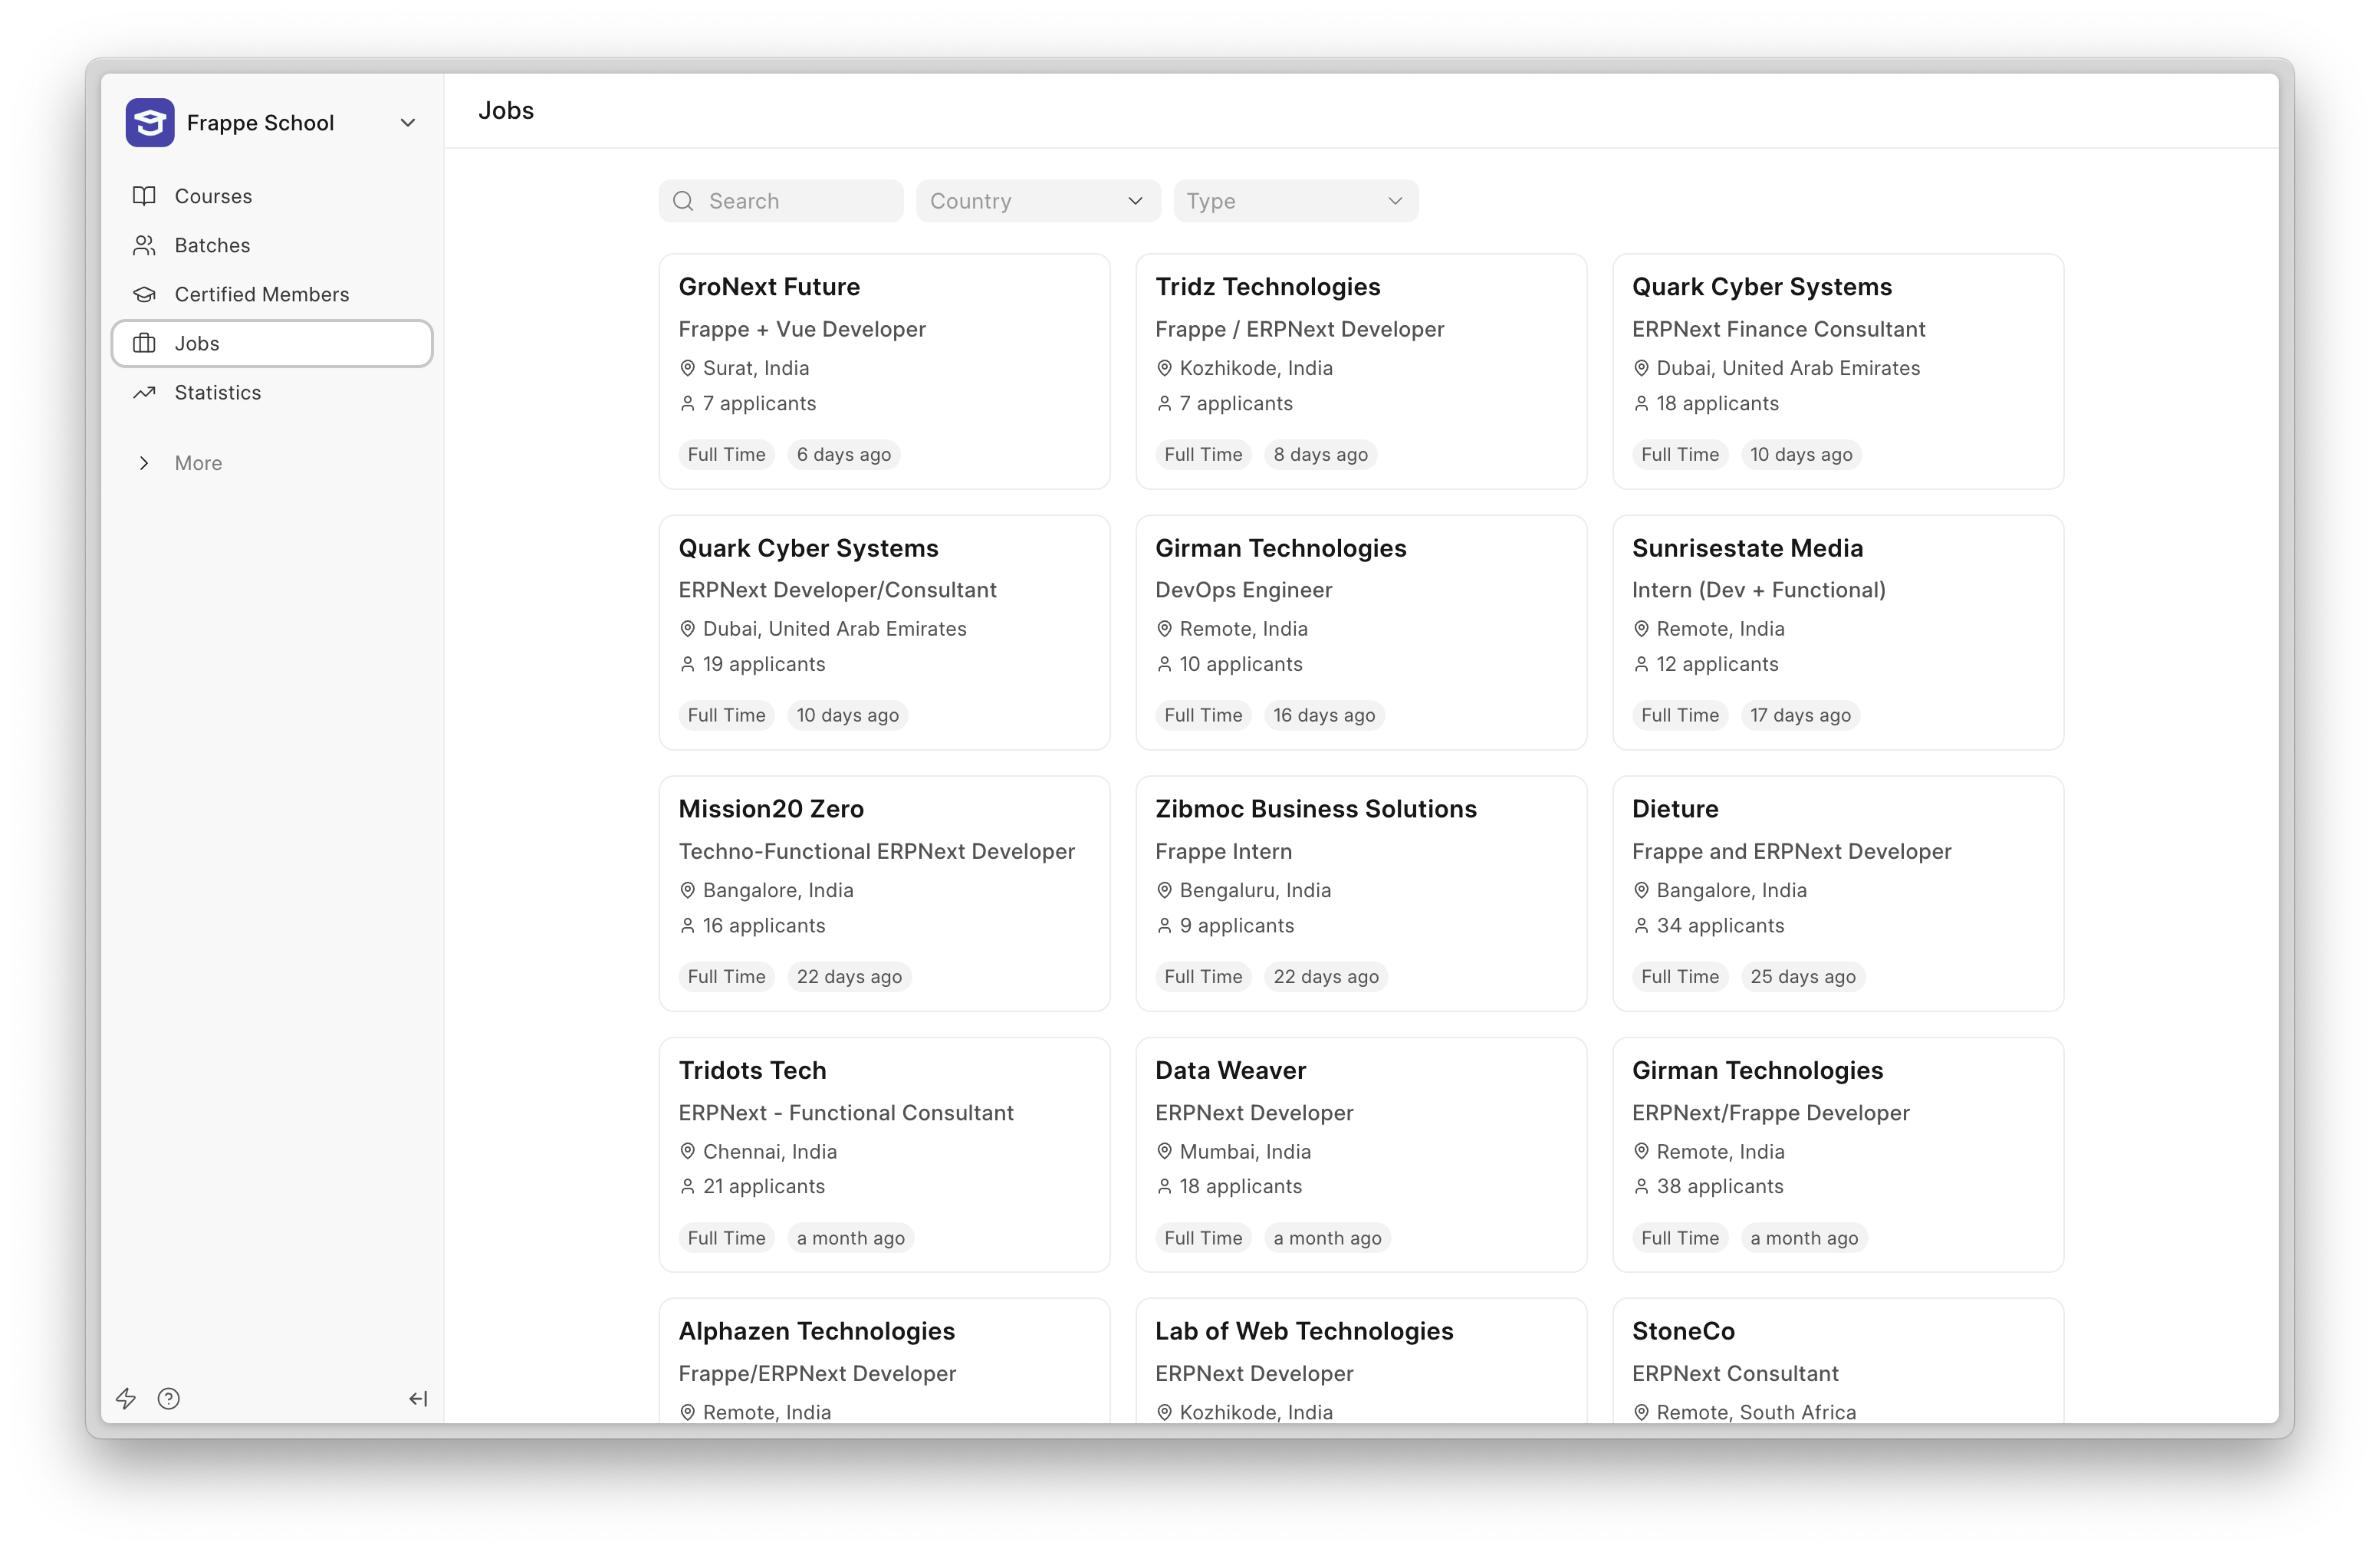The image size is (2380, 1552).
Task: Click the location pin next to Bangalore on Mission20 Zero card
Action: [x=688, y=890]
